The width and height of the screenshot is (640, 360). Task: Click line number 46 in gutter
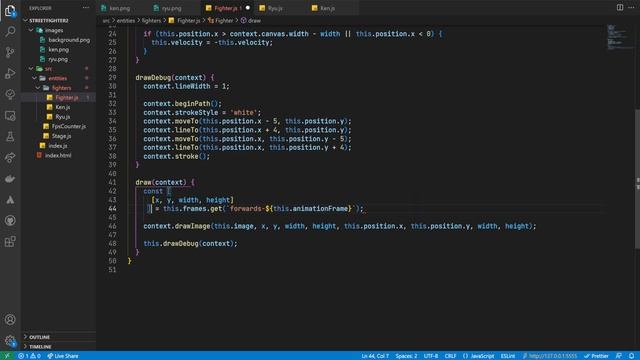click(x=112, y=226)
